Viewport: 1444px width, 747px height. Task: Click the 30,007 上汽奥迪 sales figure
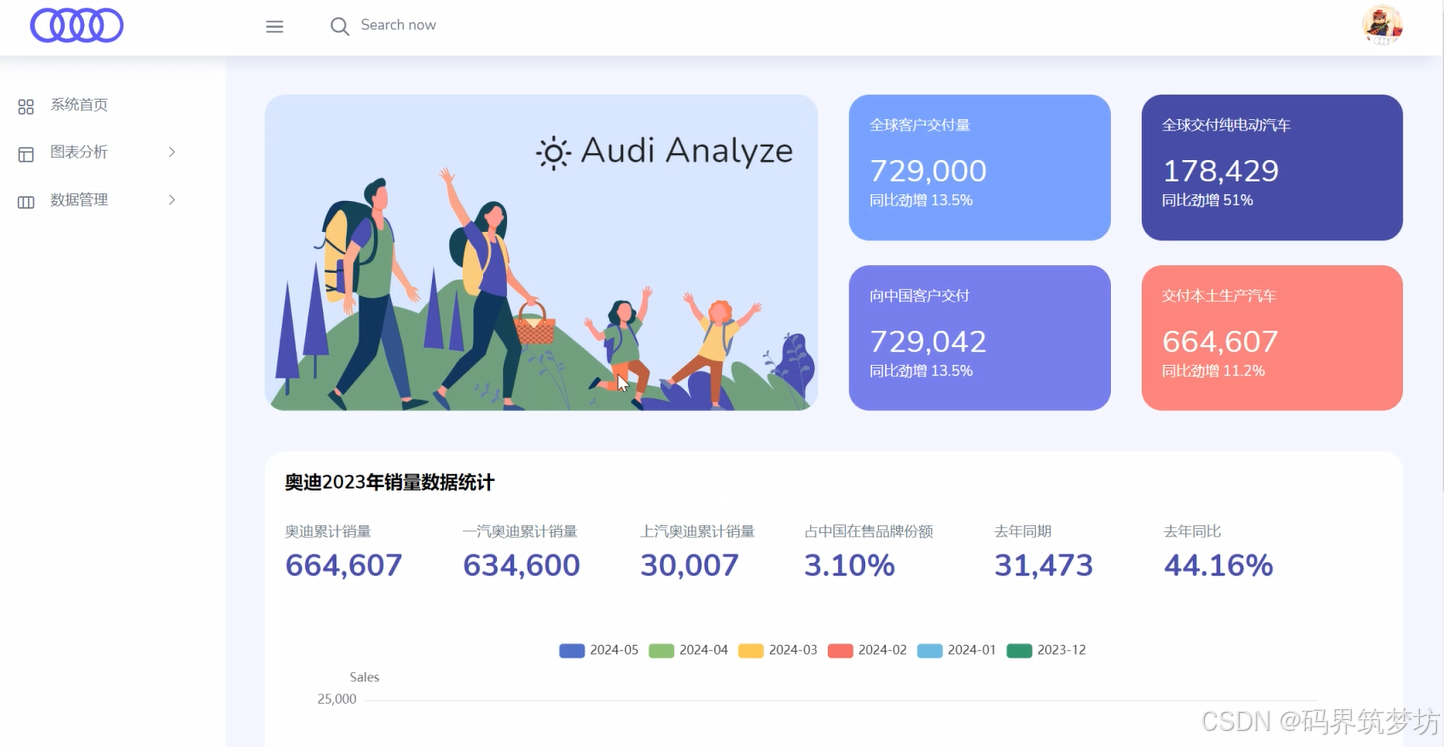pos(689,566)
